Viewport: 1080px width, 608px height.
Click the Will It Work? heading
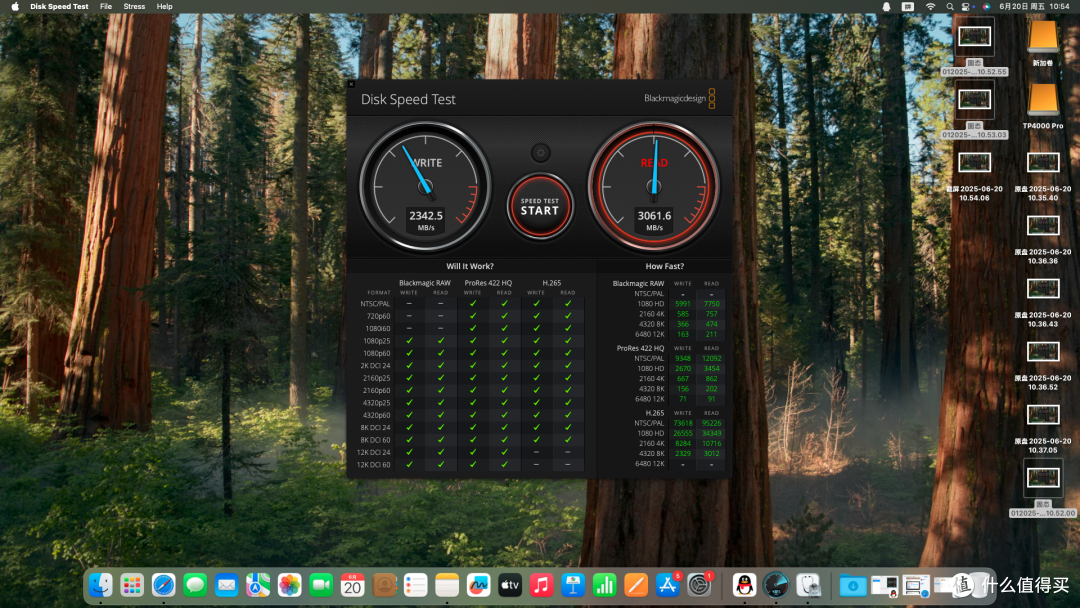pyautogui.click(x=470, y=266)
